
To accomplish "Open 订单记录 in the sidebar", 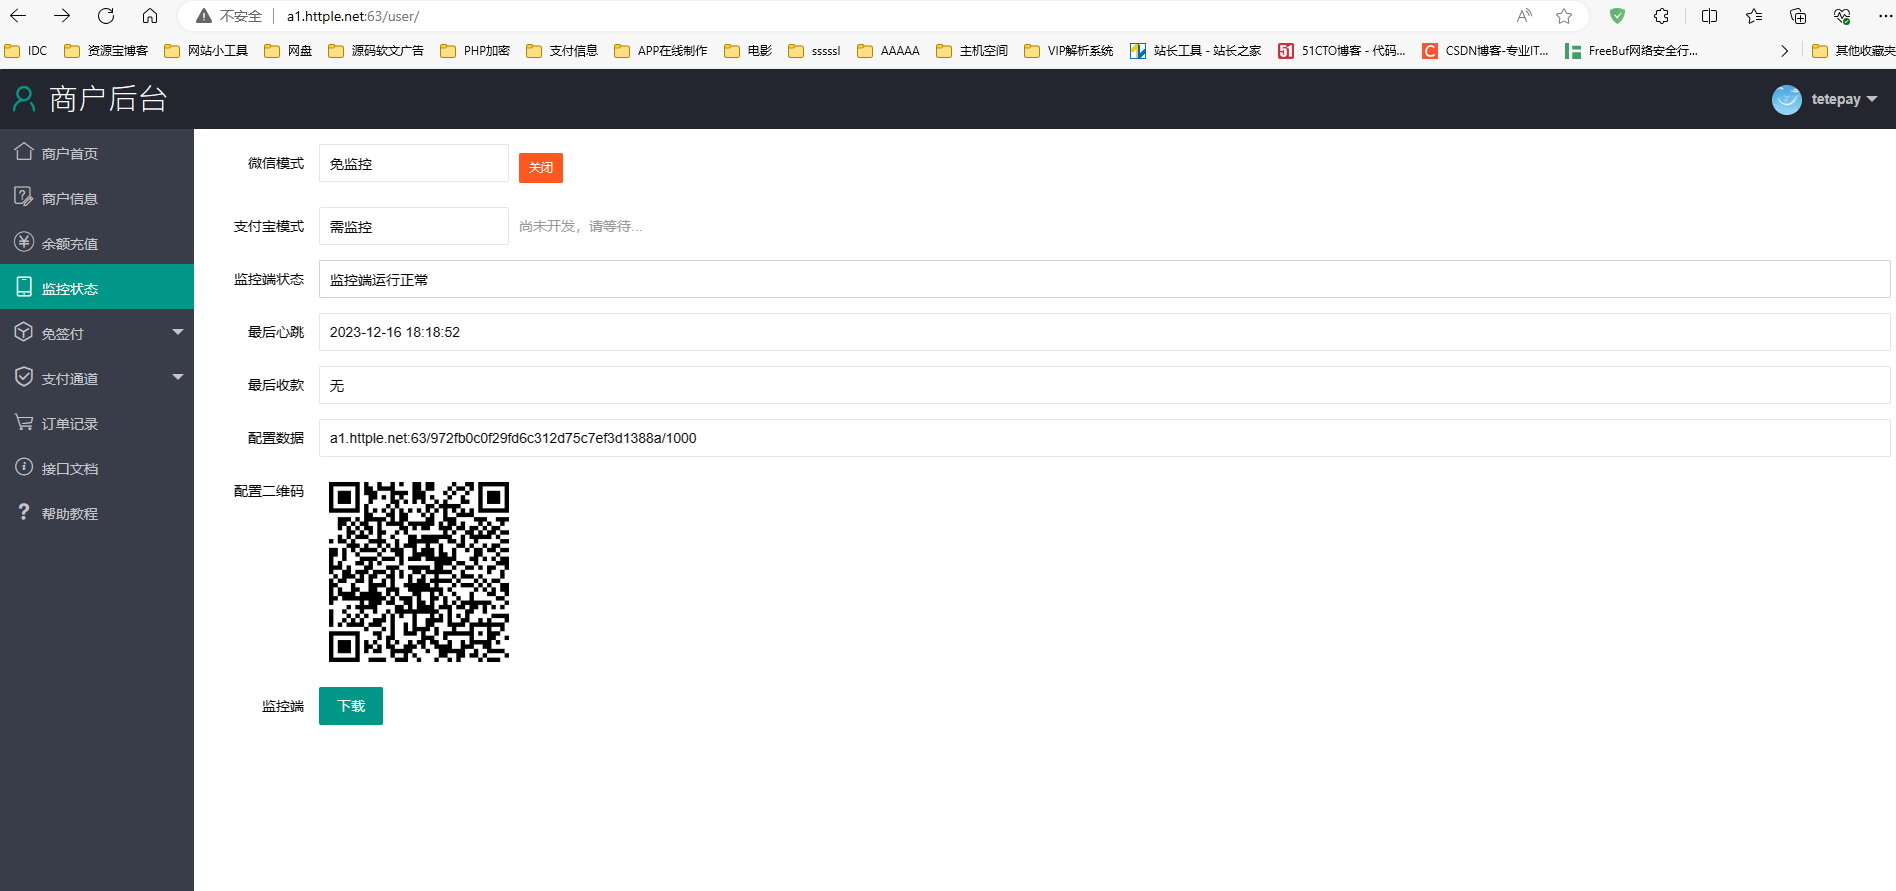I will point(97,423).
